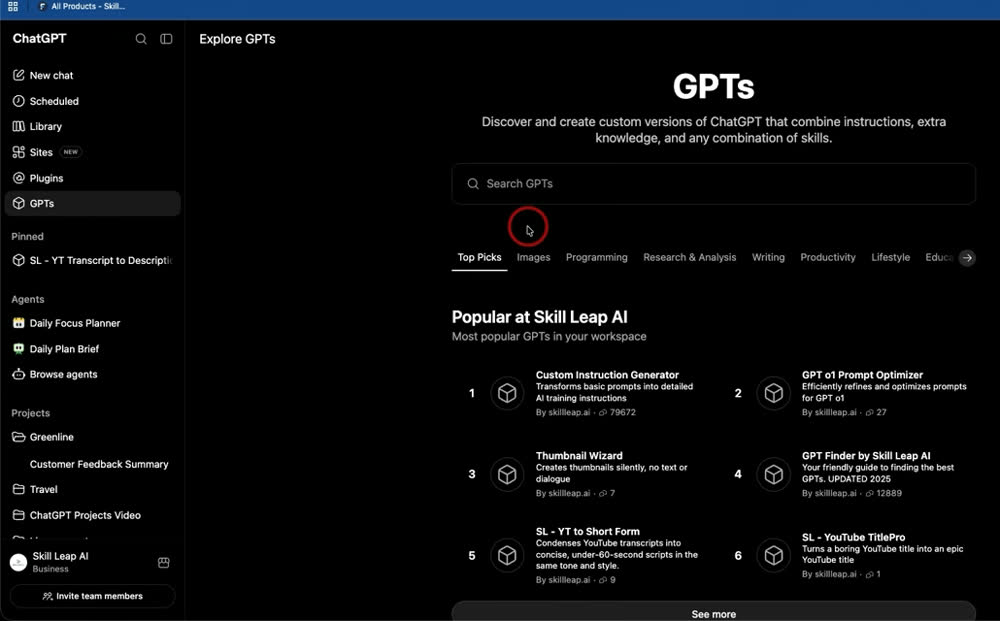The width and height of the screenshot is (1000, 621).
Task: Open the Scheduled clock icon
Action: 18,101
